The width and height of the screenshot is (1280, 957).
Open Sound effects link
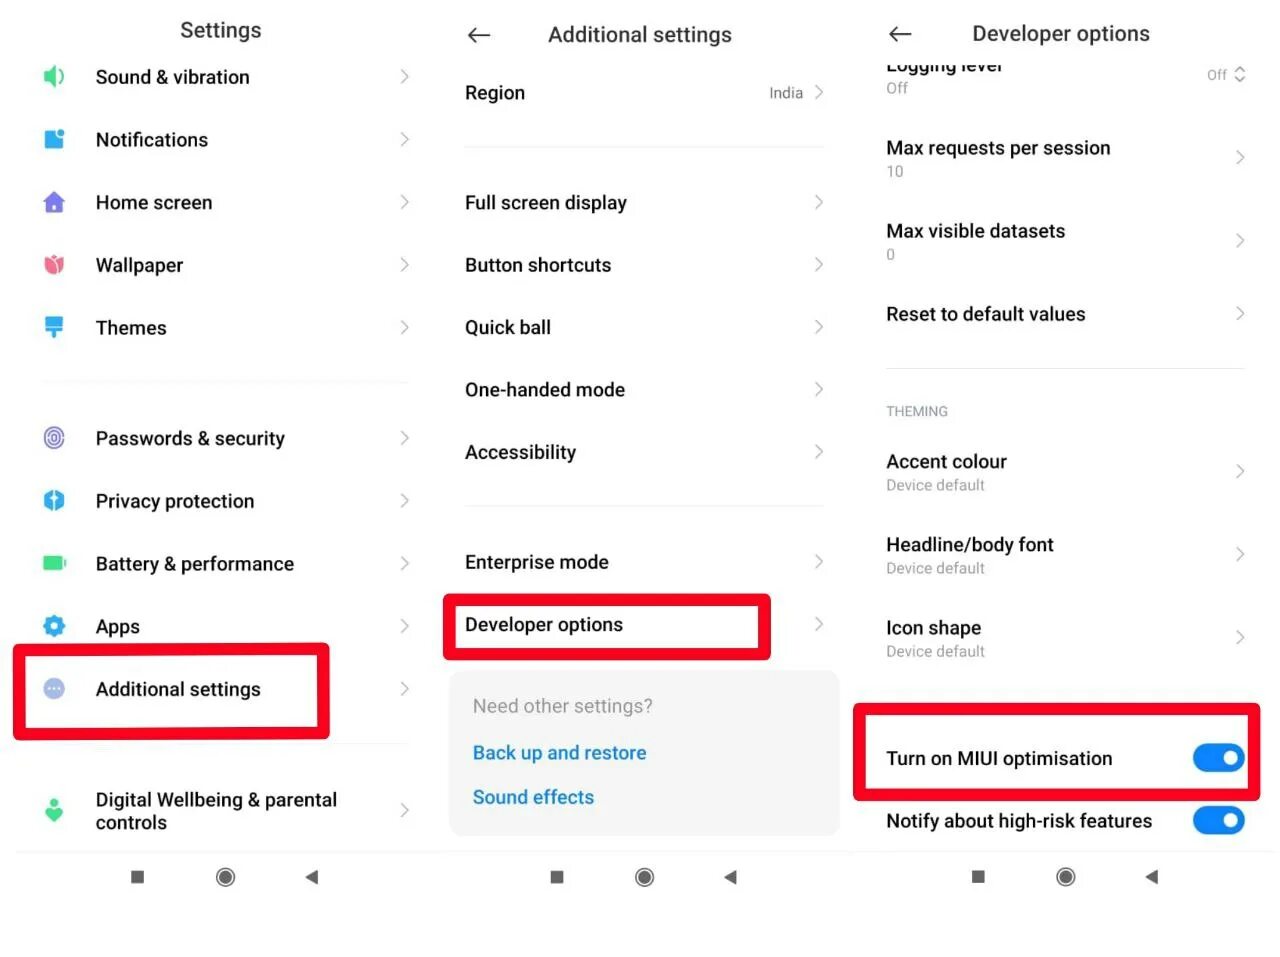point(533,797)
